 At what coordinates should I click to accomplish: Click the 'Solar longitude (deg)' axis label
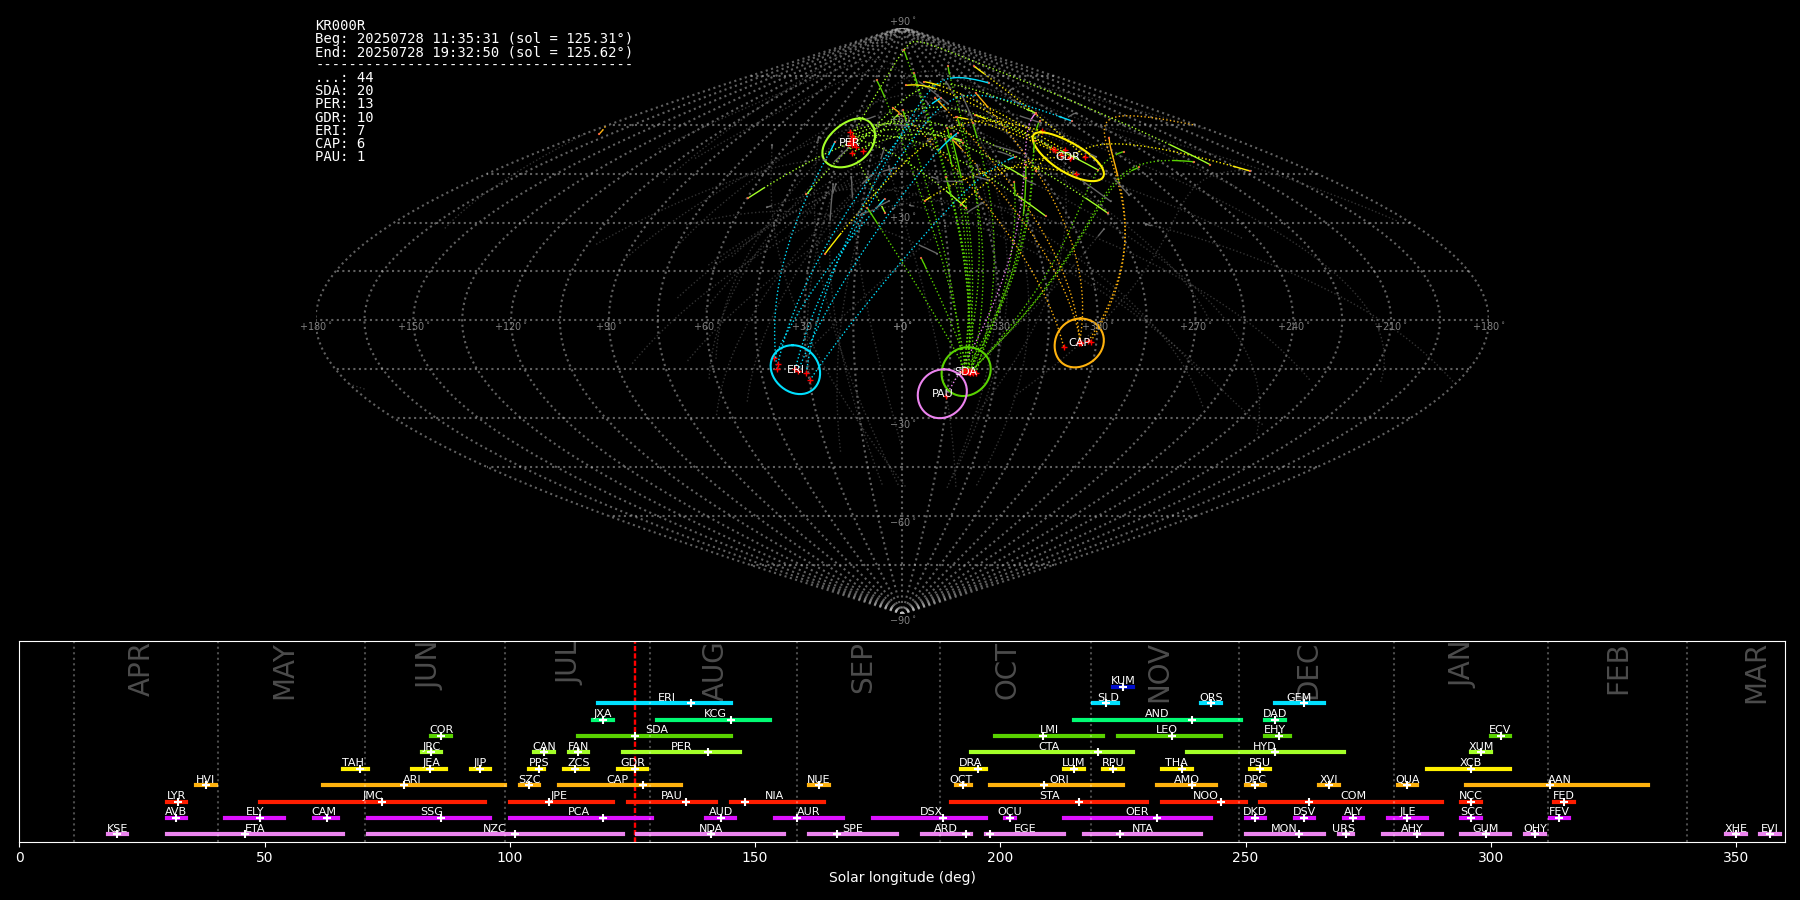(x=902, y=877)
